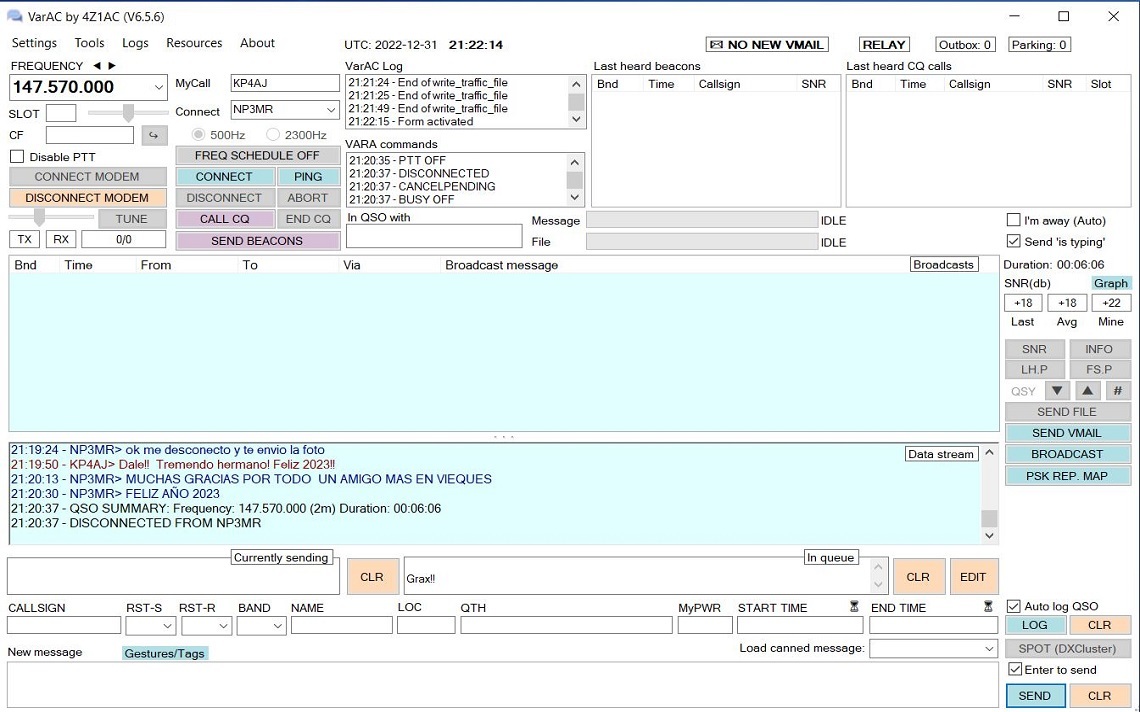Open the PSK REP. MAP button
Image resolution: width=1140 pixels, height=712 pixels.
point(1067,476)
